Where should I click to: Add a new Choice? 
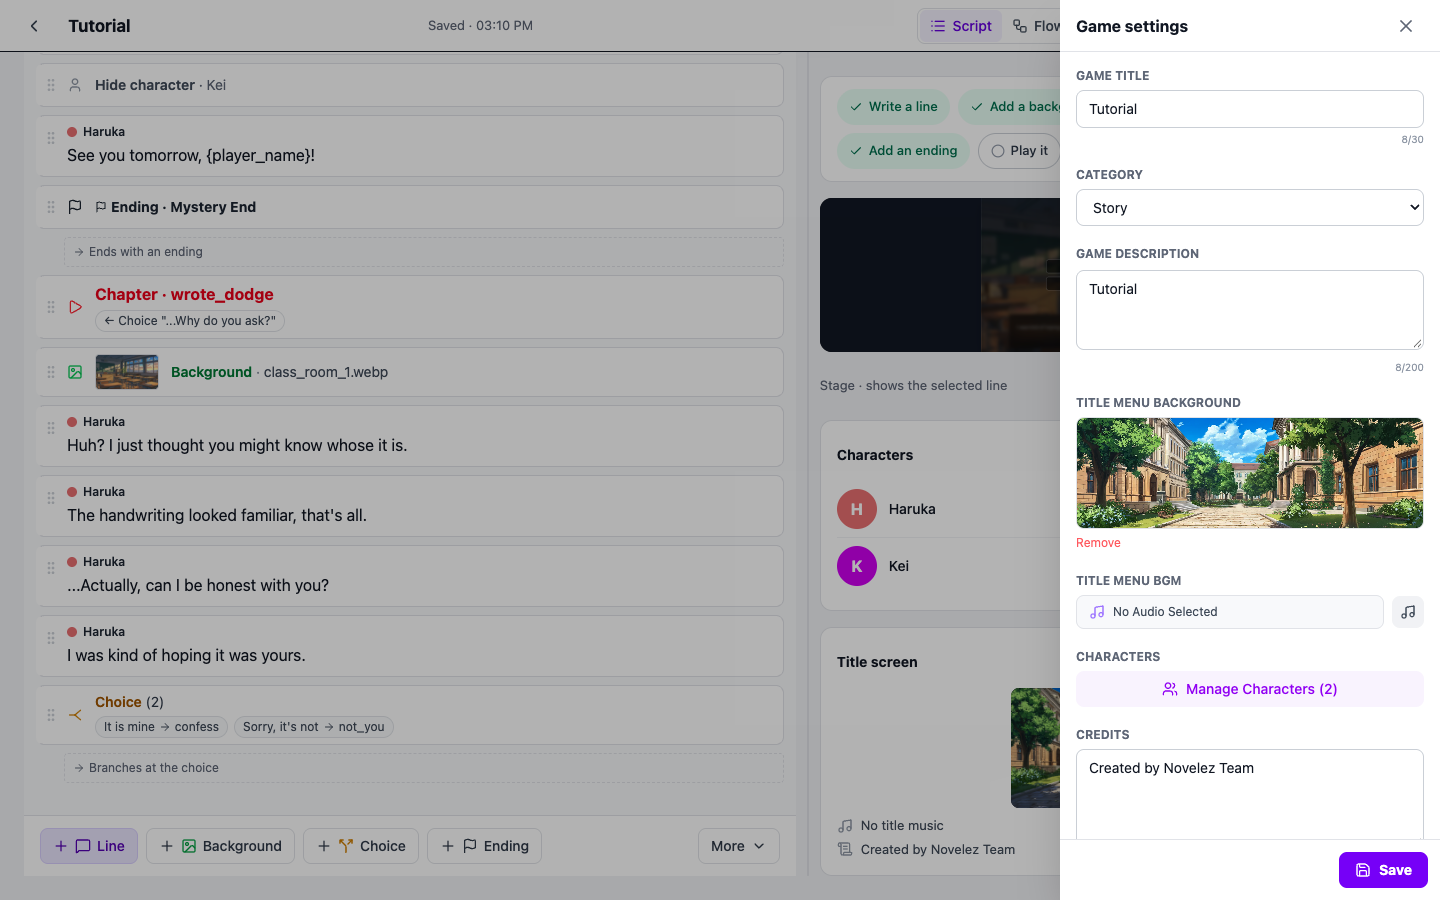click(x=361, y=846)
